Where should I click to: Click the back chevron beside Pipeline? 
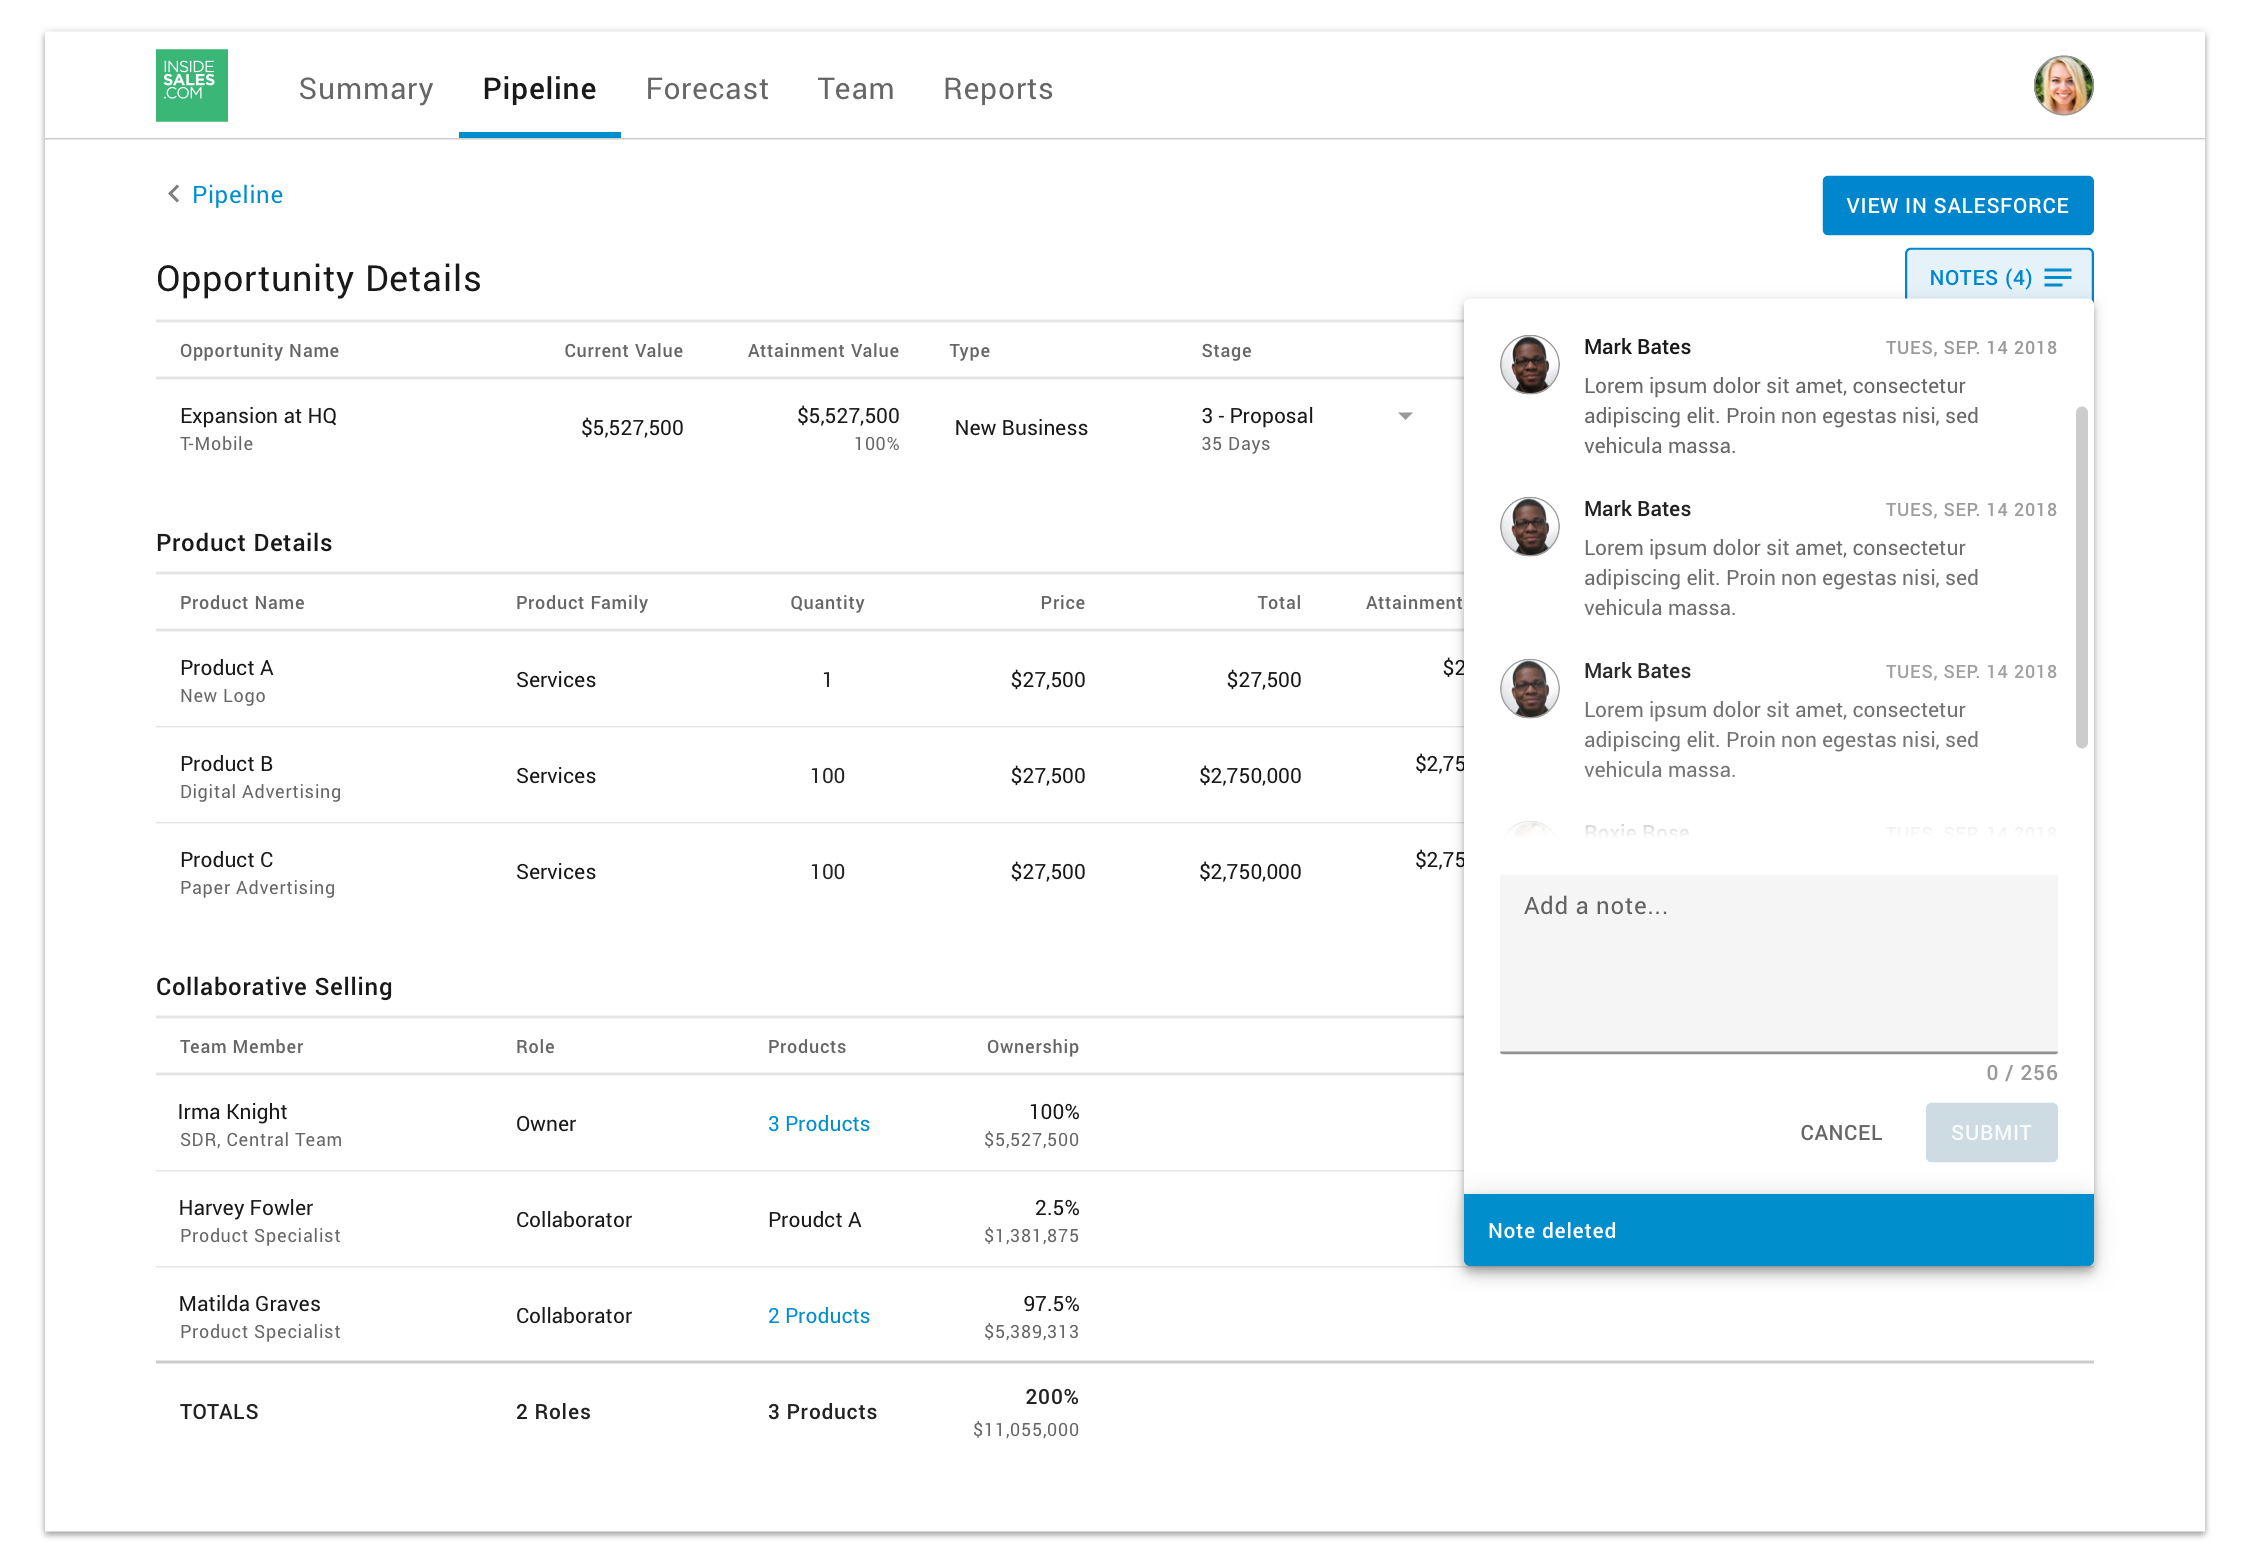(x=174, y=194)
